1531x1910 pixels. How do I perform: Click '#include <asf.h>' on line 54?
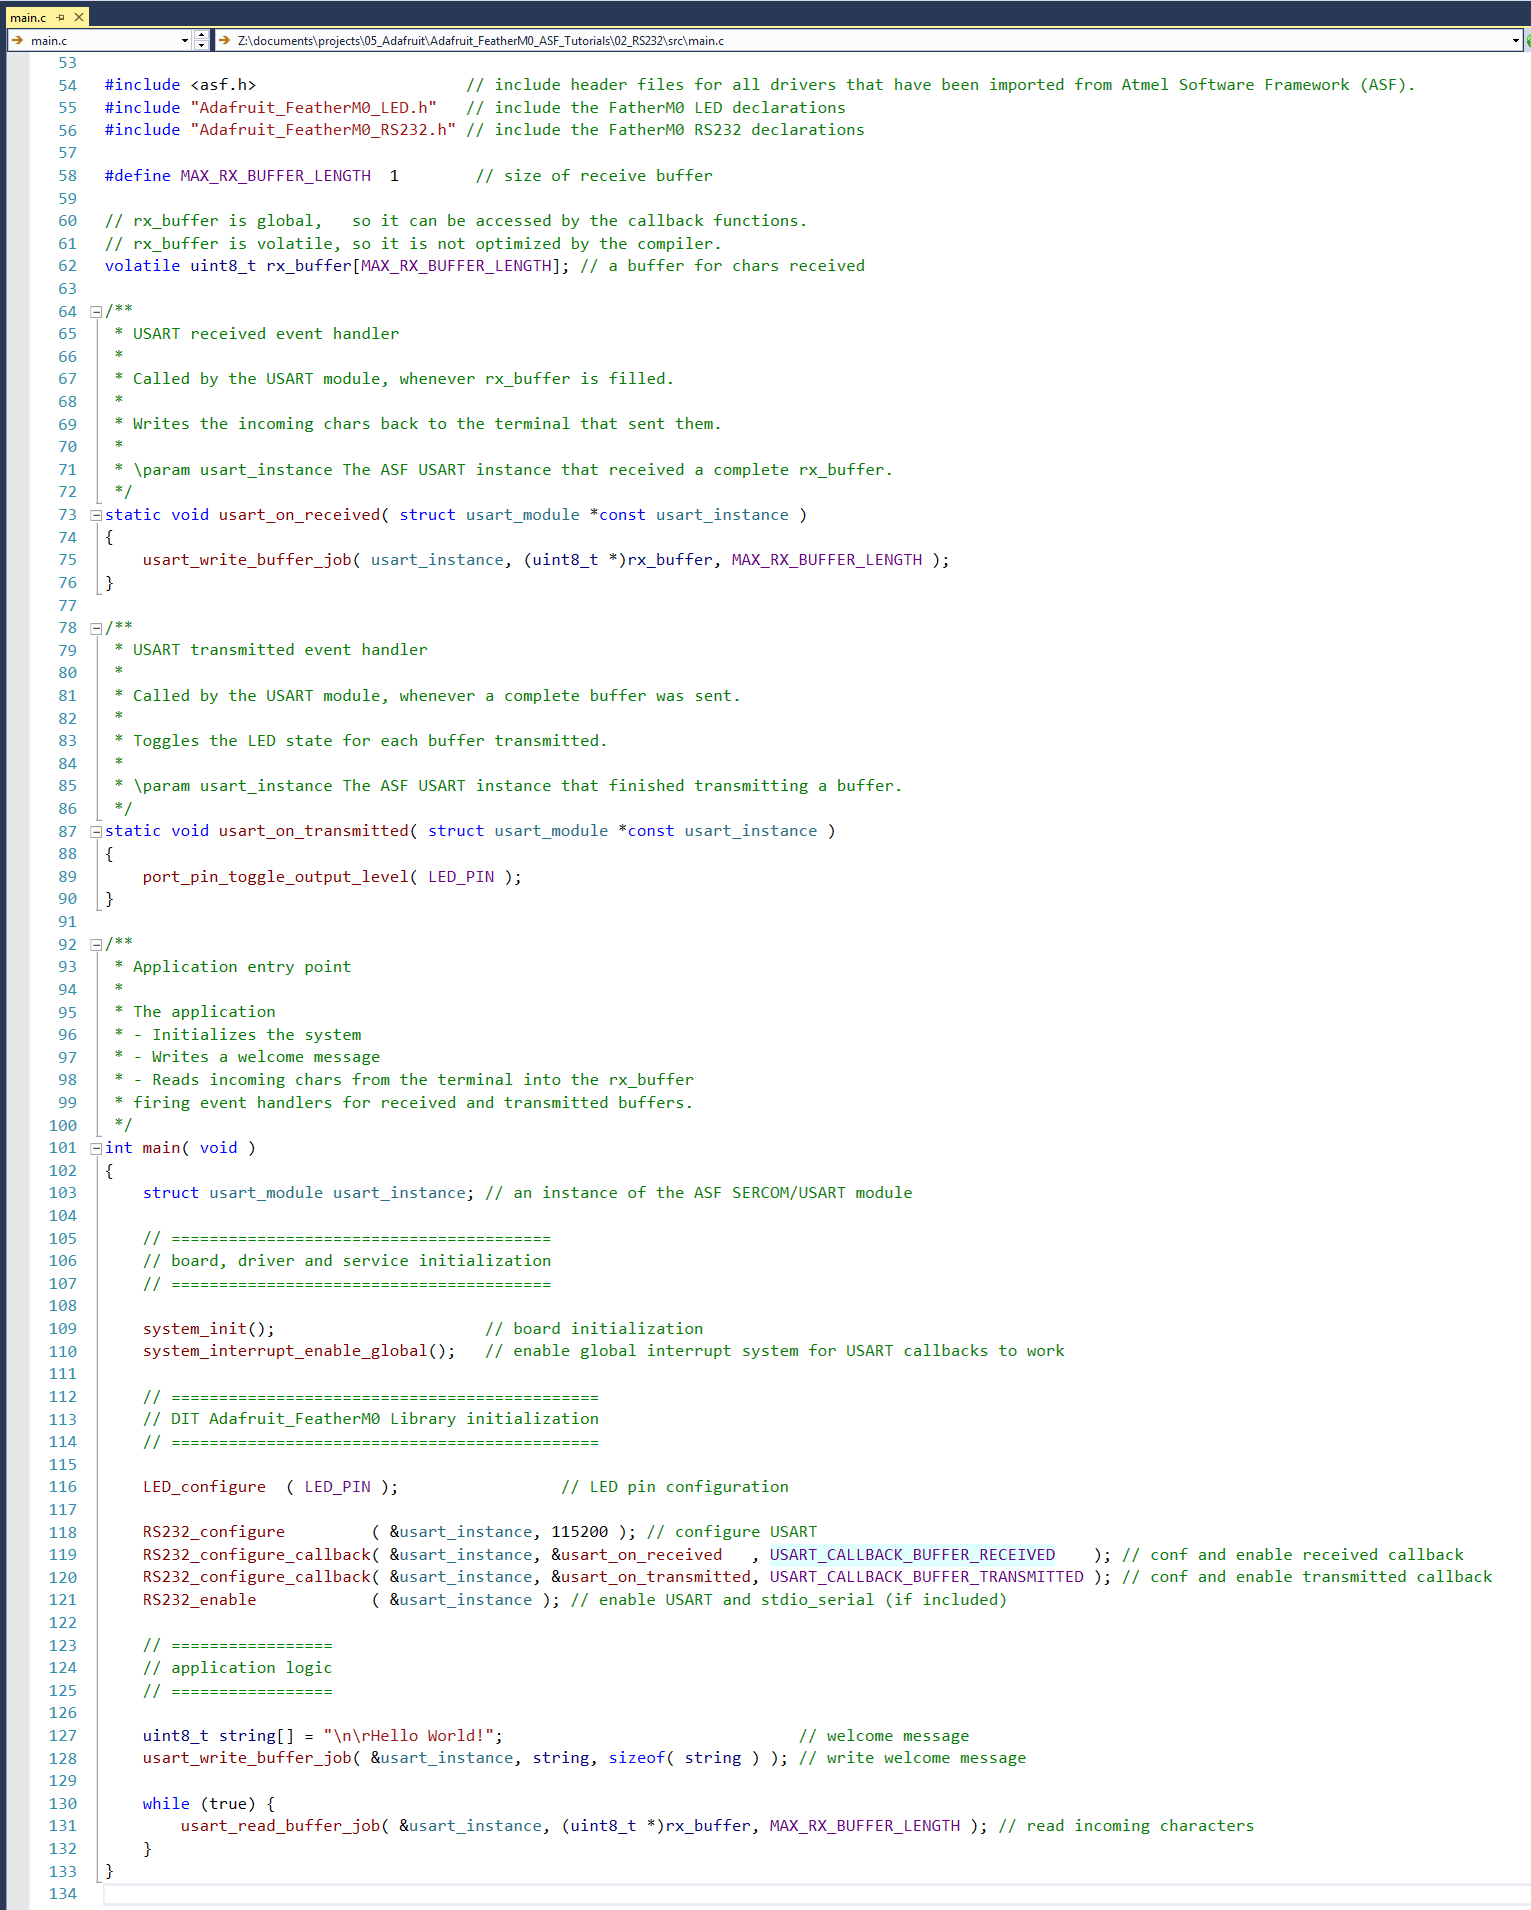(180, 85)
